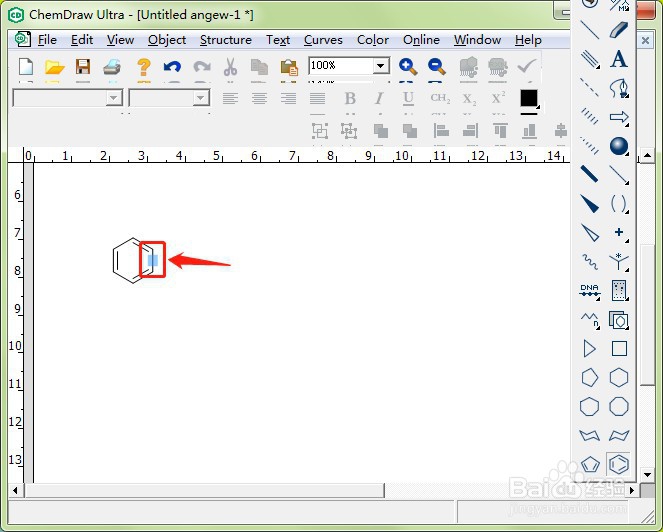Viewport: 663px width, 532px height.
Task: Select the Arrow tool
Action: point(619,117)
